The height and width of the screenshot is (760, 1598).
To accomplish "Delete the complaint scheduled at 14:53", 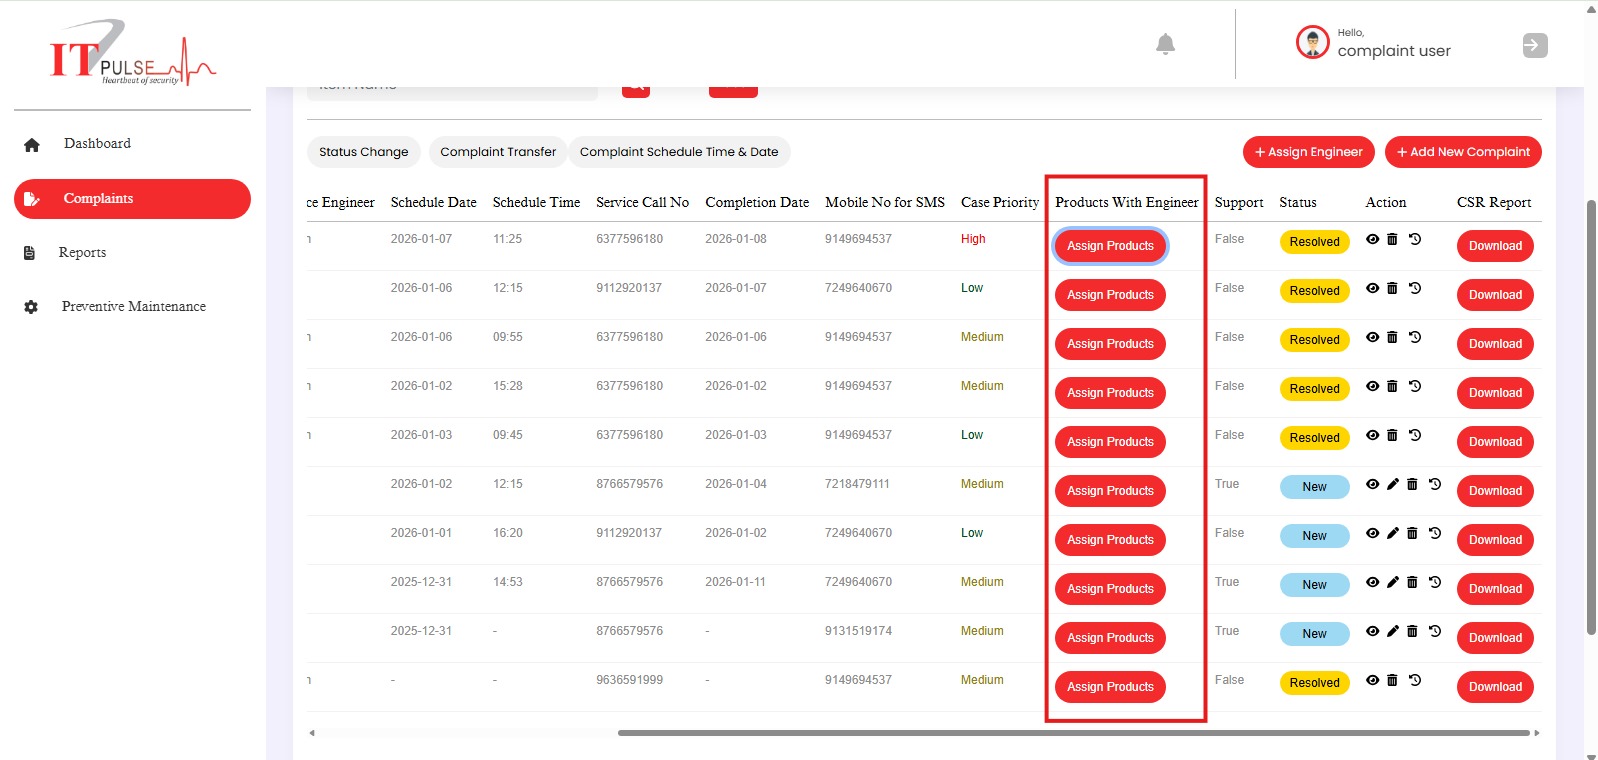I will point(1412,582).
